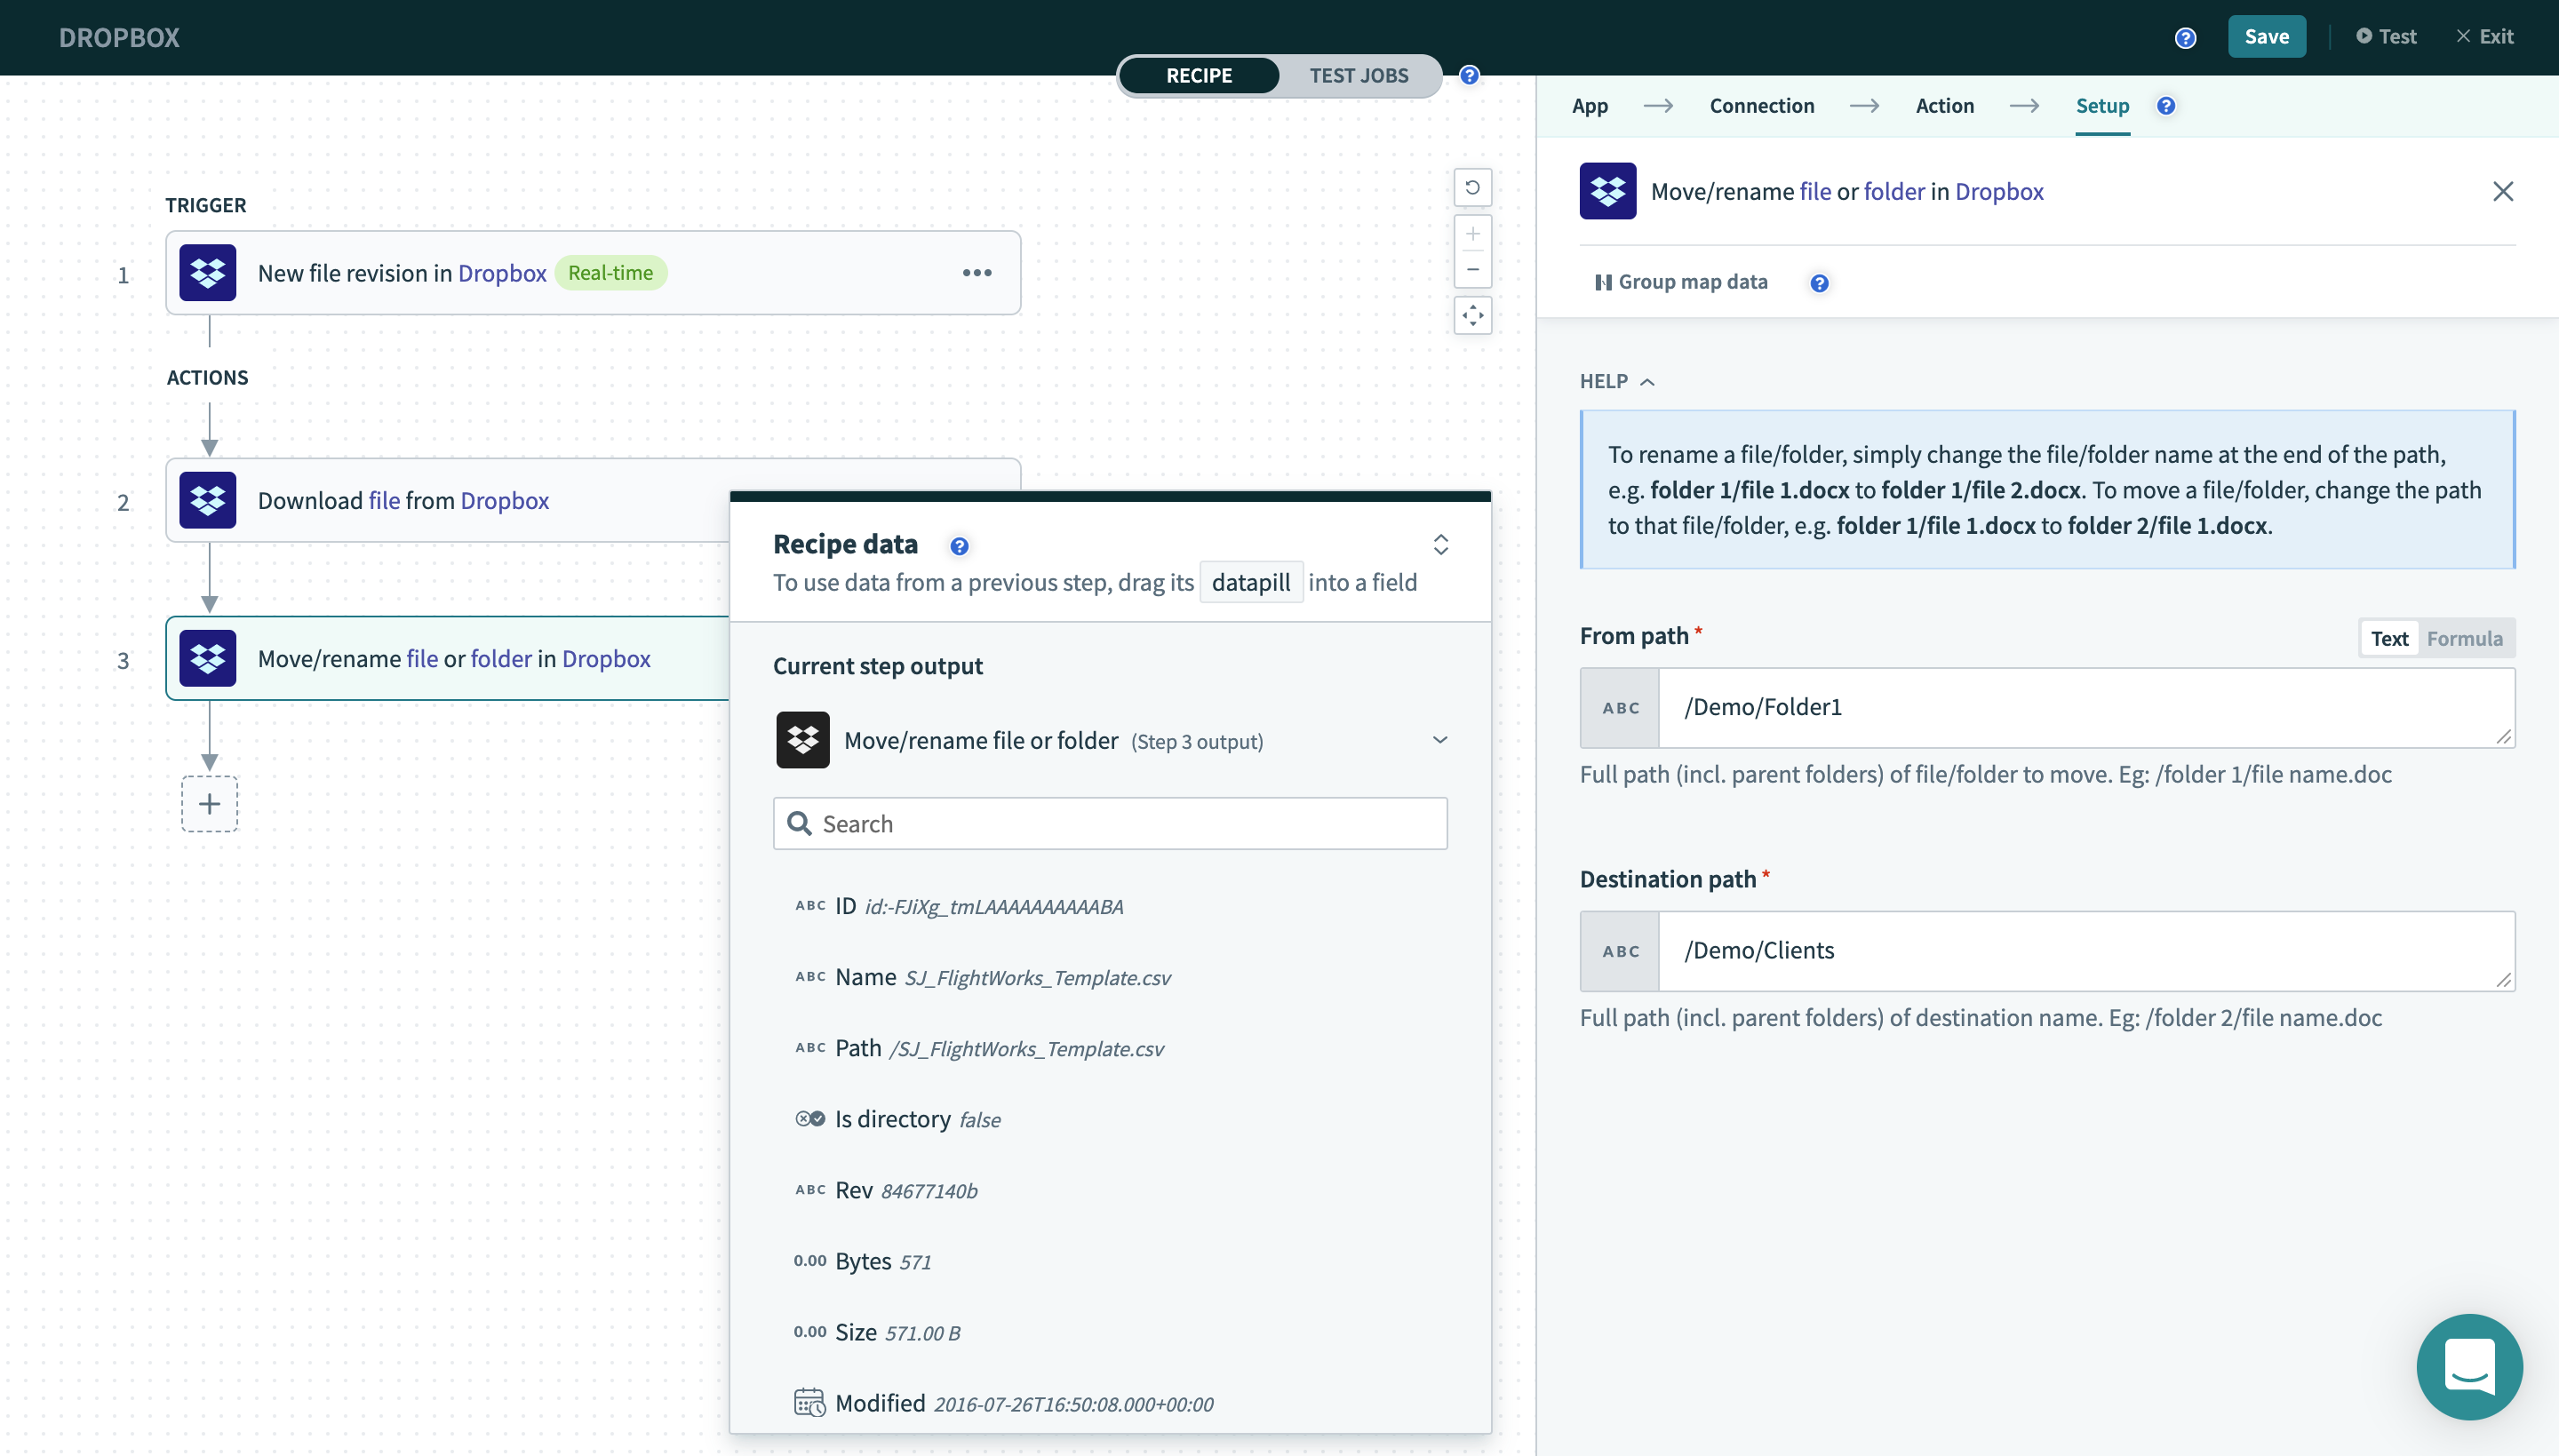
Task: Collapse Step 3 output datapill list
Action: (x=1439, y=740)
